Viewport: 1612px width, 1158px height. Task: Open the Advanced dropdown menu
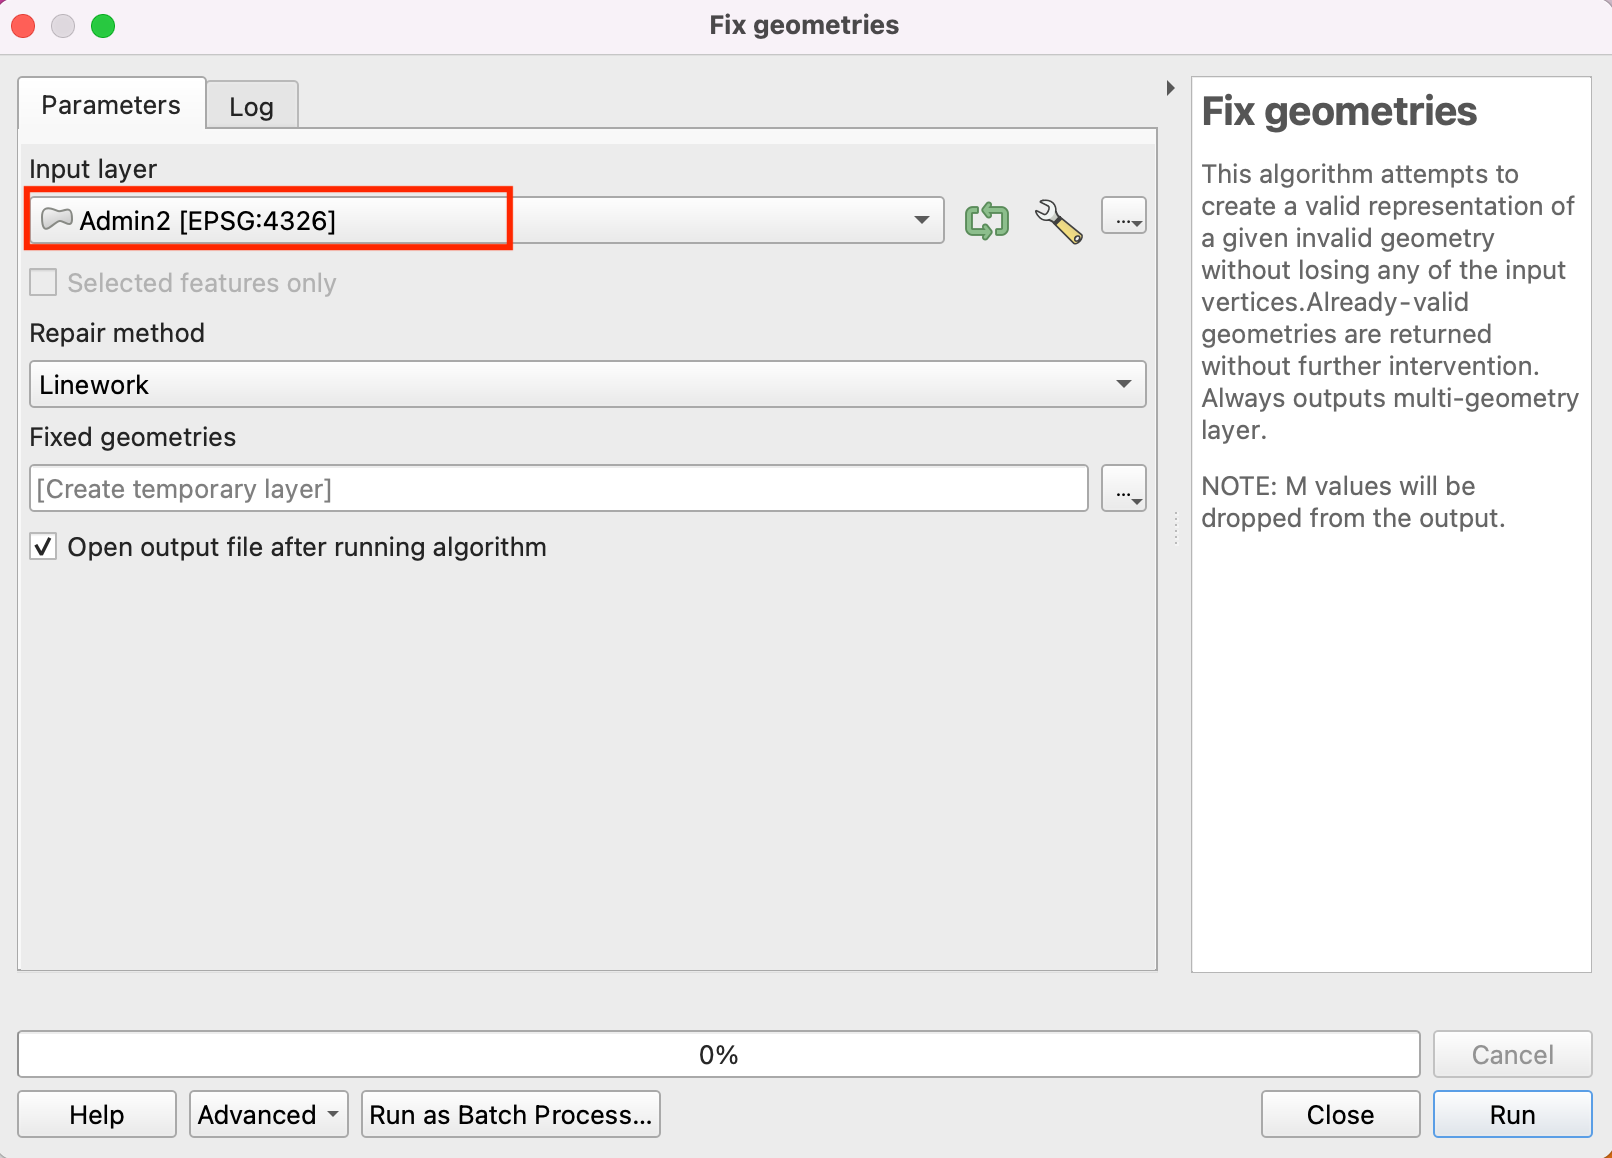pyautogui.click(x=268, y=1114)
